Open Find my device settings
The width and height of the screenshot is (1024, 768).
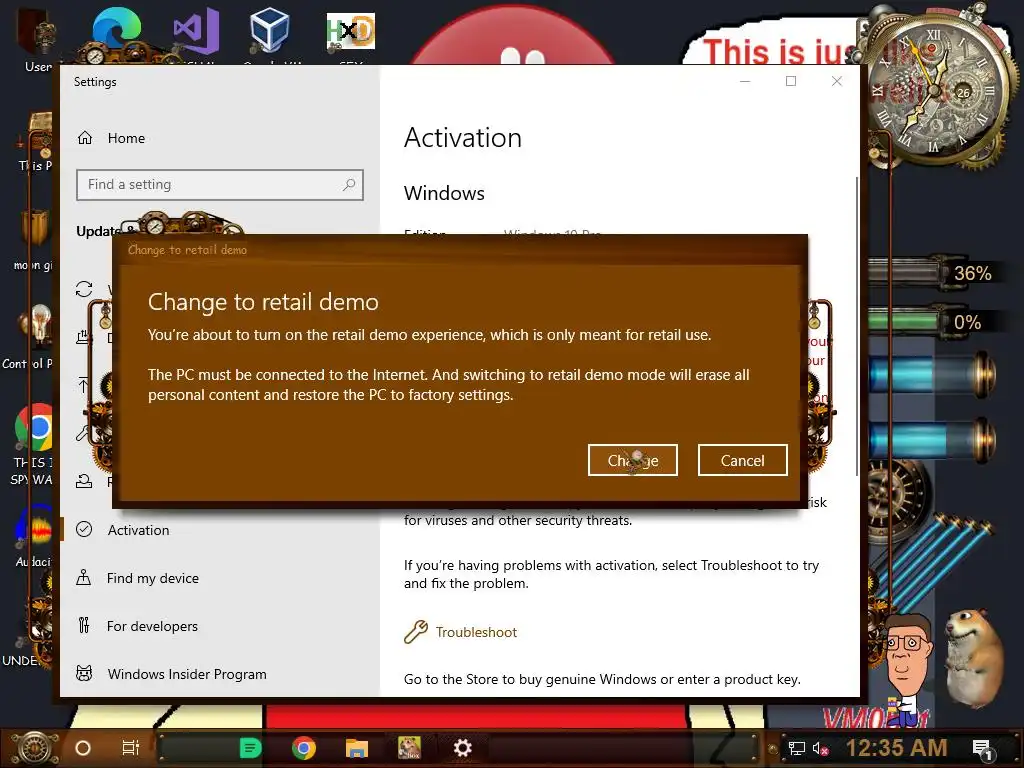click(153, 578)
